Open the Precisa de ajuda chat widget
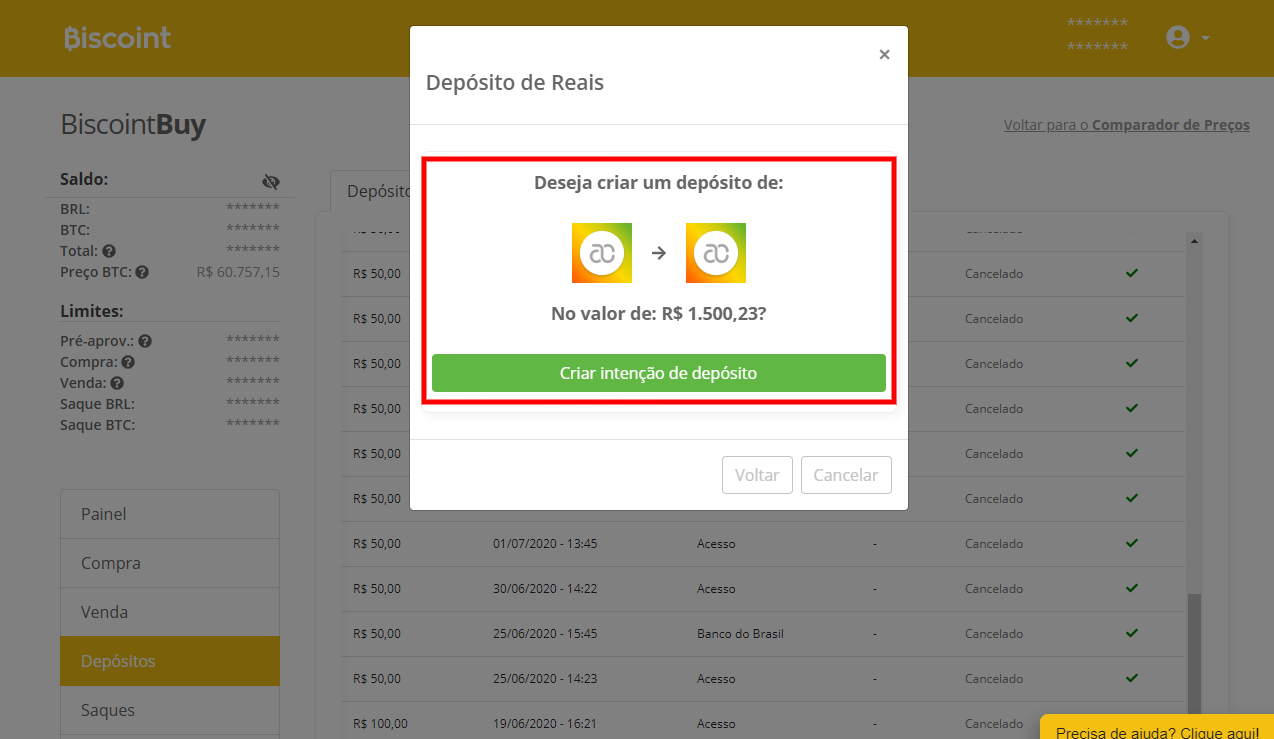This screenshot has width=1274, height=739. 1157,727
